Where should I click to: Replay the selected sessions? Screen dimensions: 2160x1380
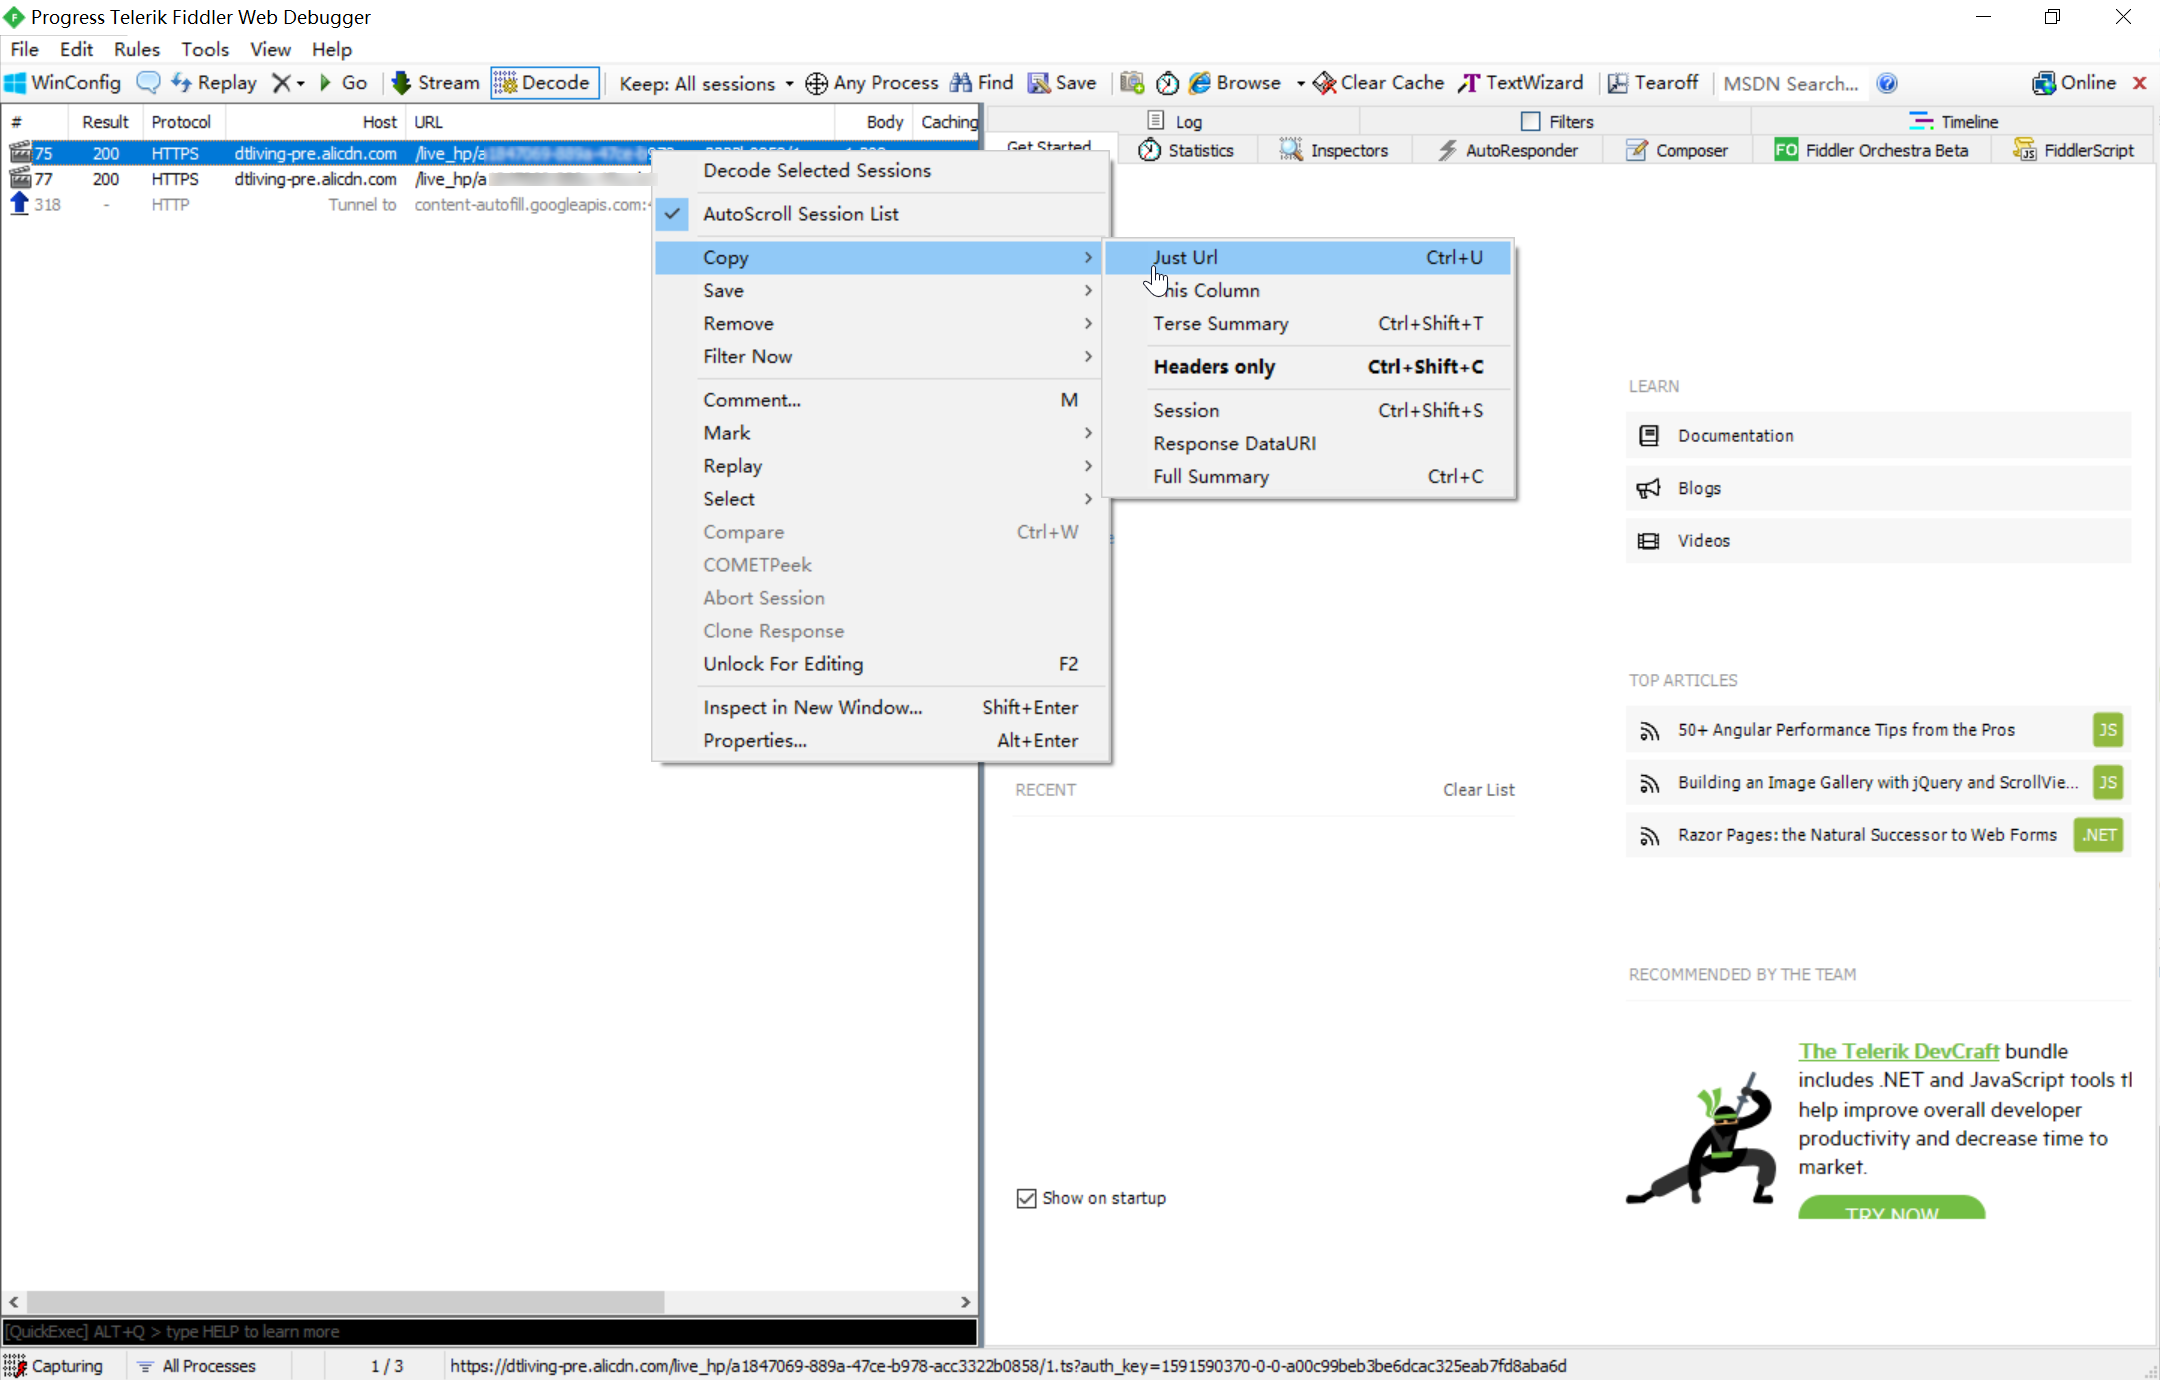click(x=214, y=83)
